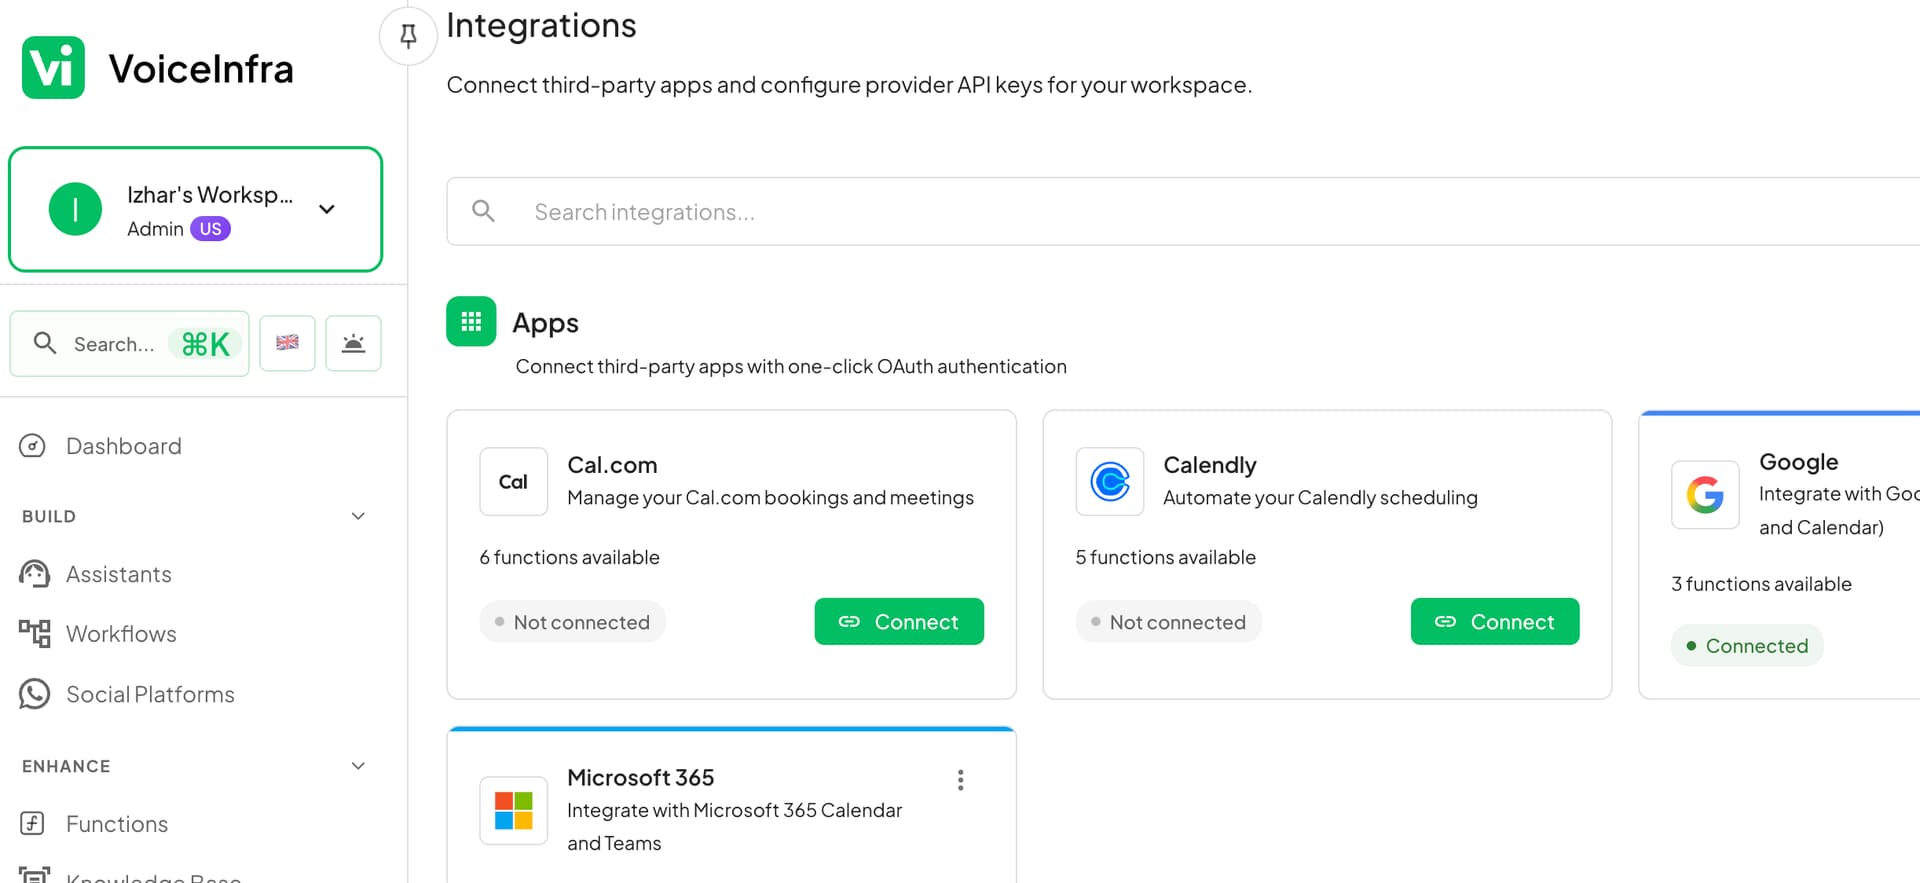Click the Integrations page heading
The image size is (1920, 883).
pyautogui.click(x=541, y=25)
